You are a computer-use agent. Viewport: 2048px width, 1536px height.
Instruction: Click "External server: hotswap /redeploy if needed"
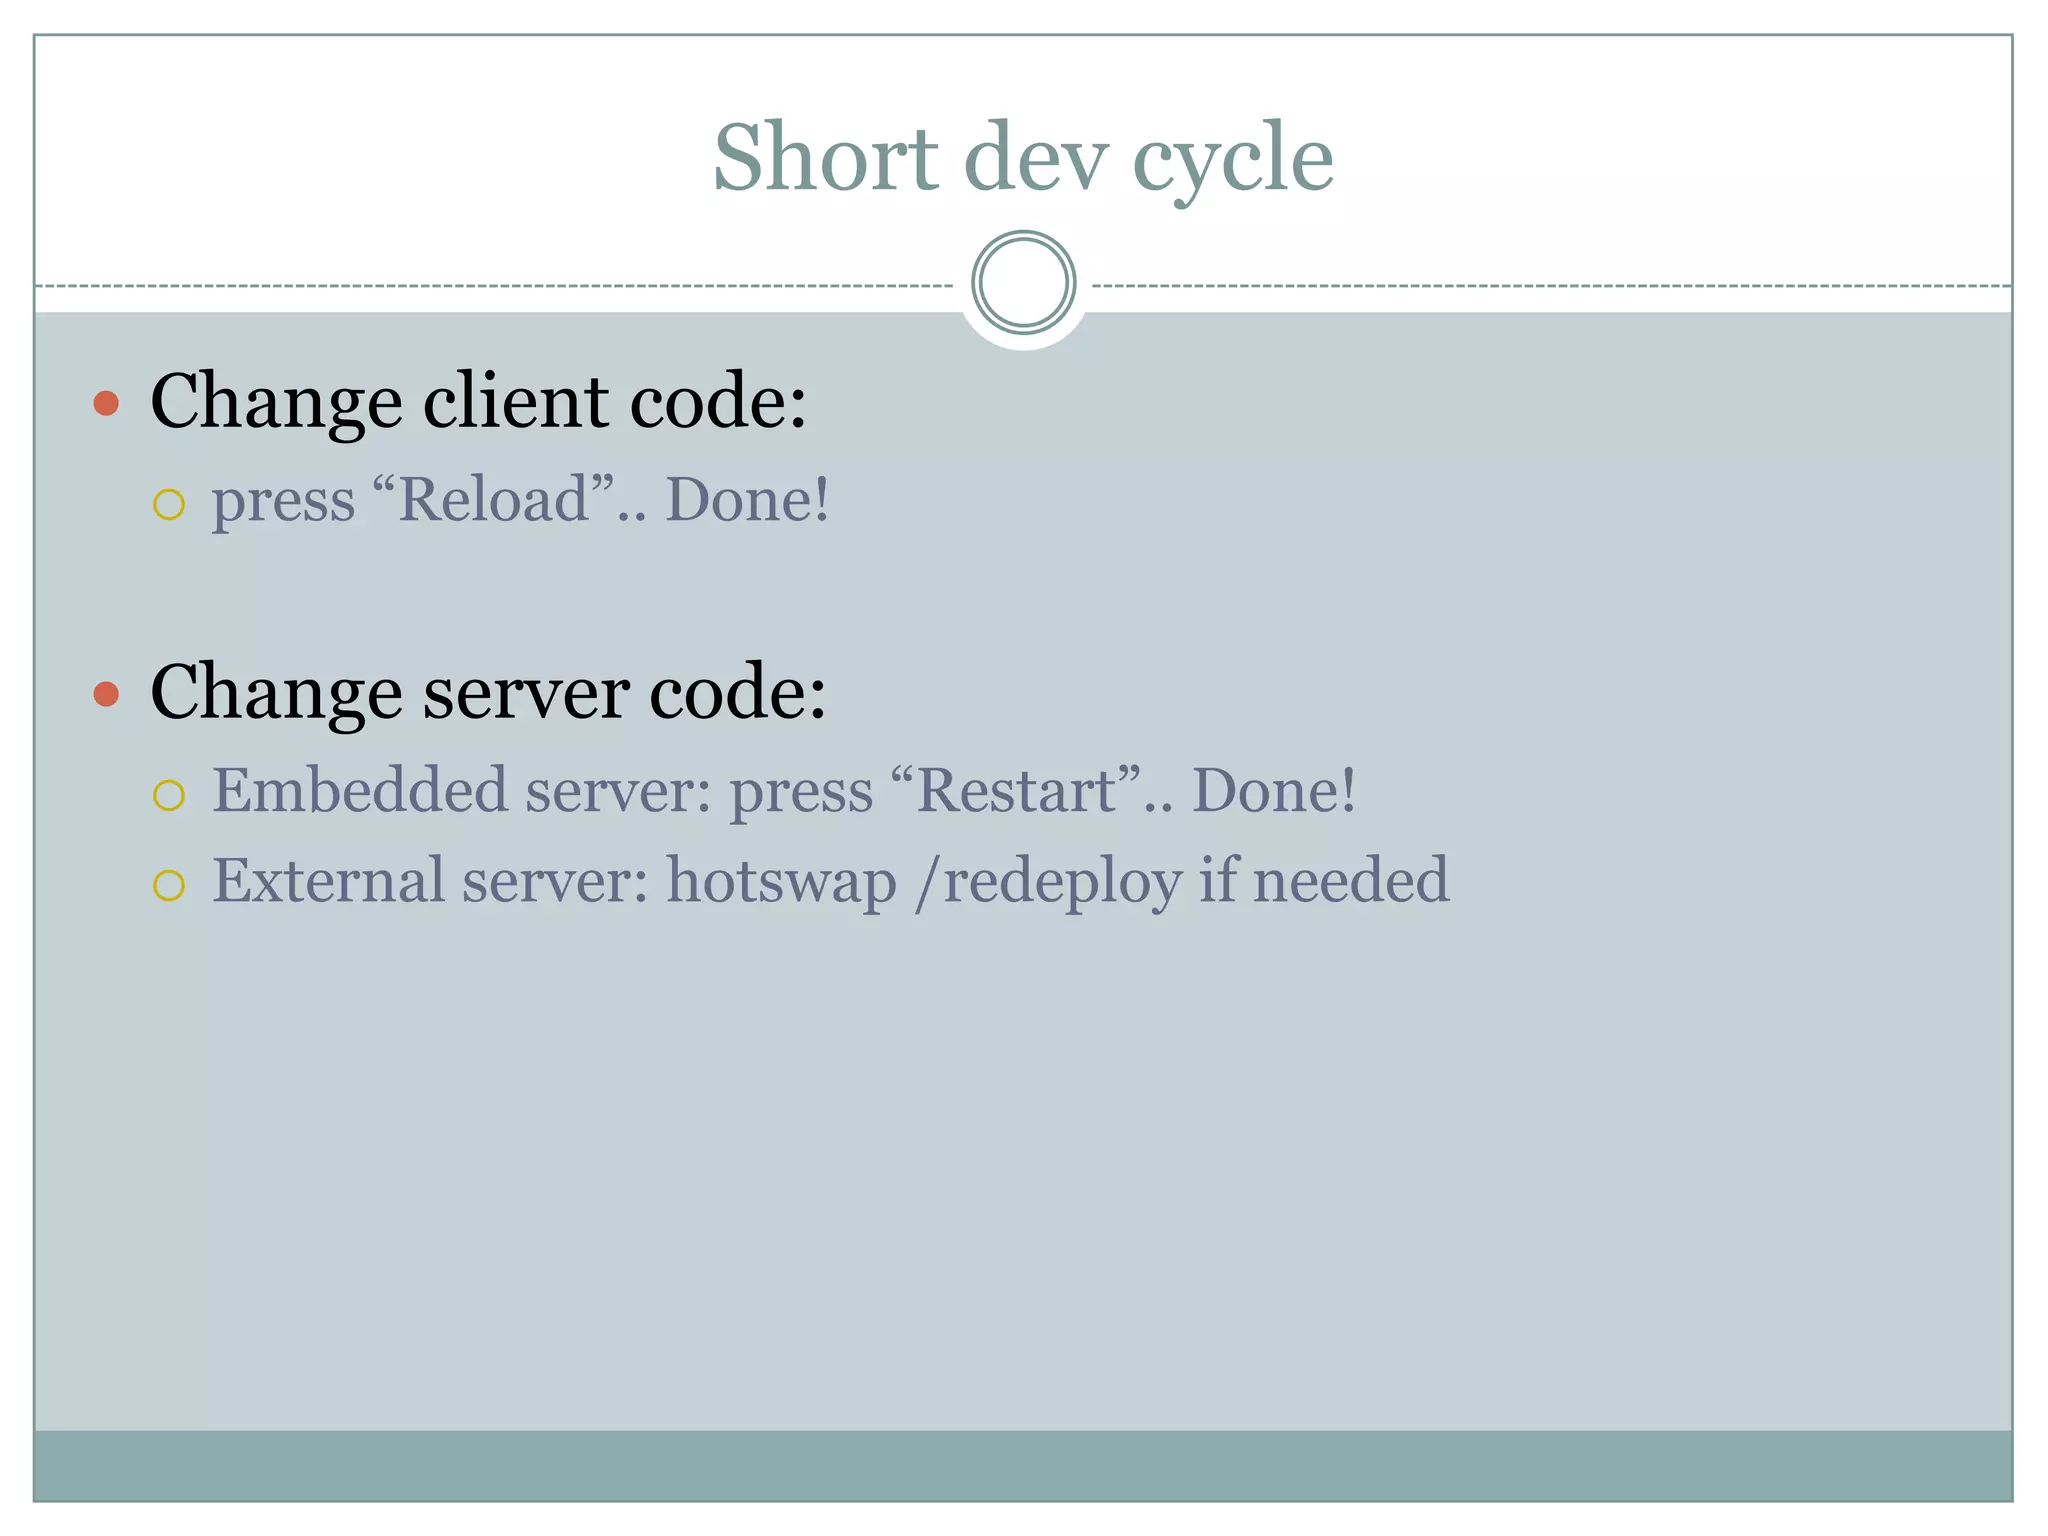tap(830, 881)
